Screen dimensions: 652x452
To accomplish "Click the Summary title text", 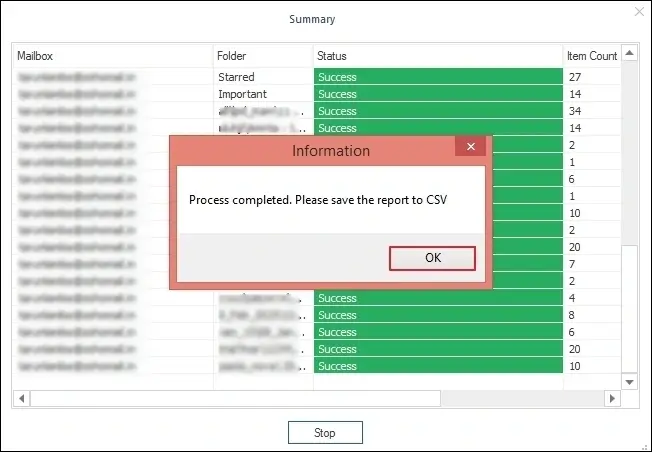I will coord(312,19).
